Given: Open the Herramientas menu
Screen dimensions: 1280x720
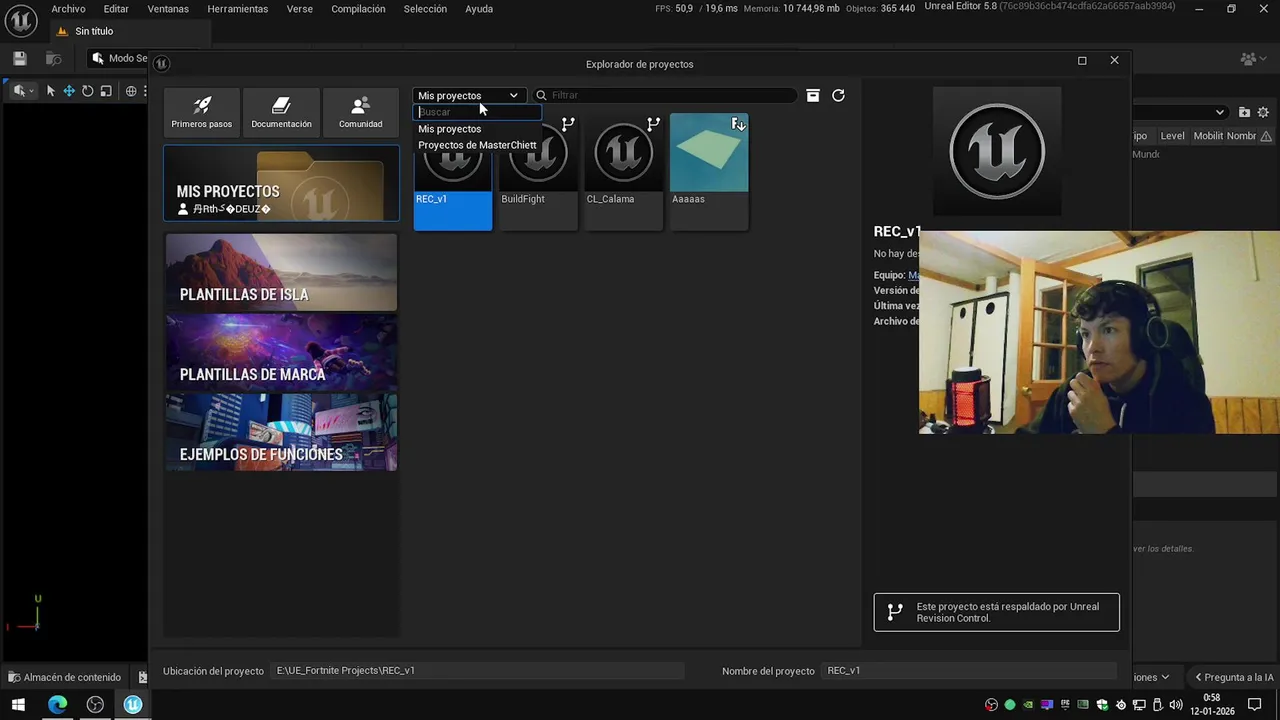Looking at the screenshot, I should (x=238, y=9).
